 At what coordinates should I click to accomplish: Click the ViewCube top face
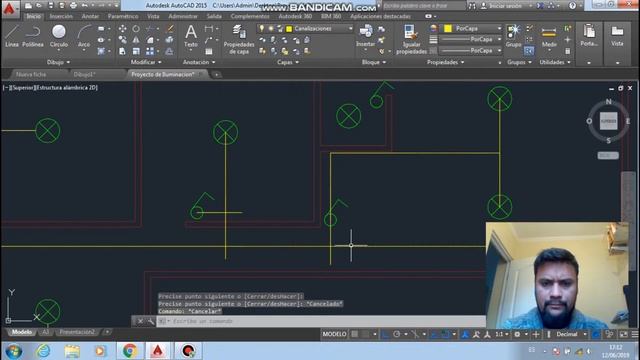608,121
